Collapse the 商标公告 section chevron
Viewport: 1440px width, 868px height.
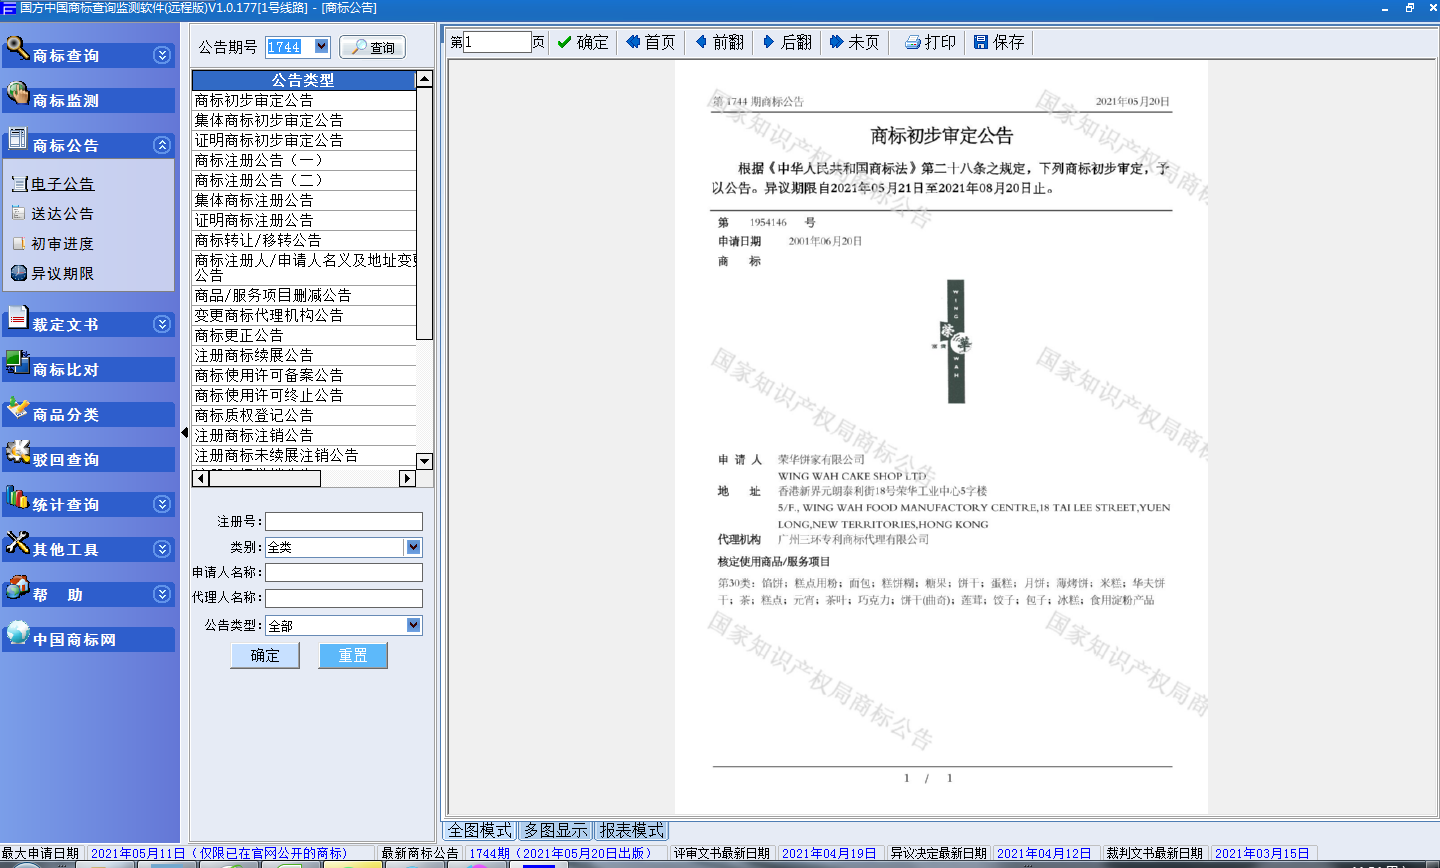(x=162, y=146)
